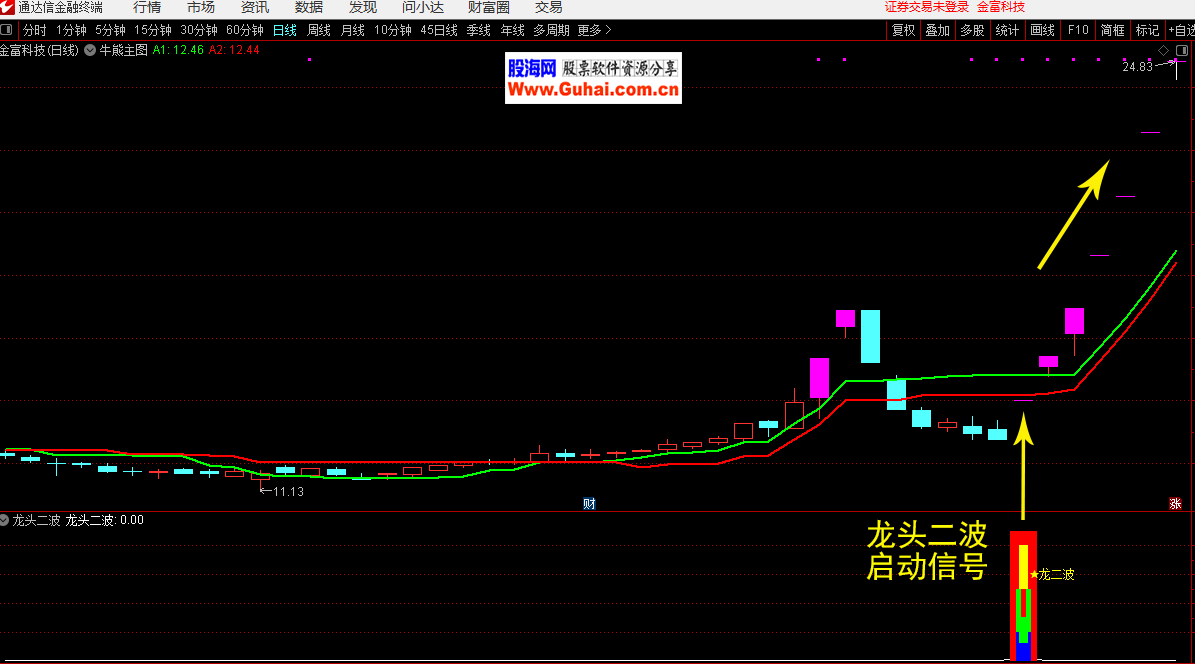Image resolution: width=1195 pixels, height=664 pixels.
Task: Click the diamond marker icon top right
Action: coord(1164,50)
